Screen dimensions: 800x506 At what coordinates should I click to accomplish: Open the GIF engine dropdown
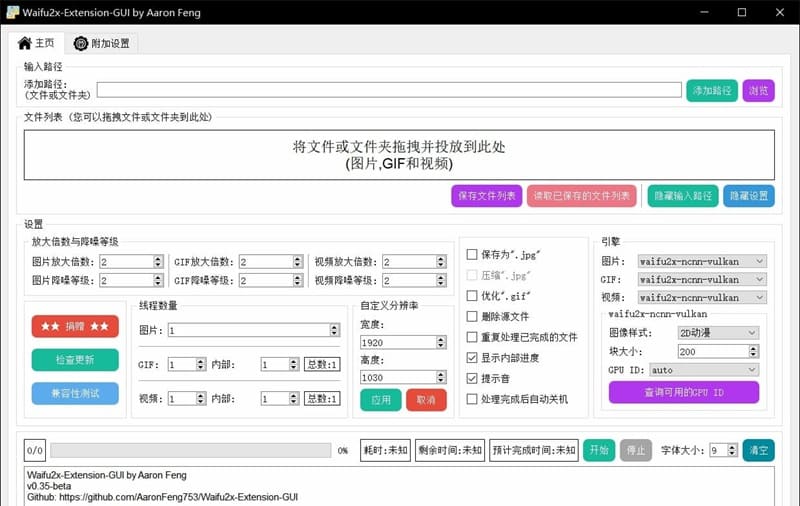click(x=702, y=280)
